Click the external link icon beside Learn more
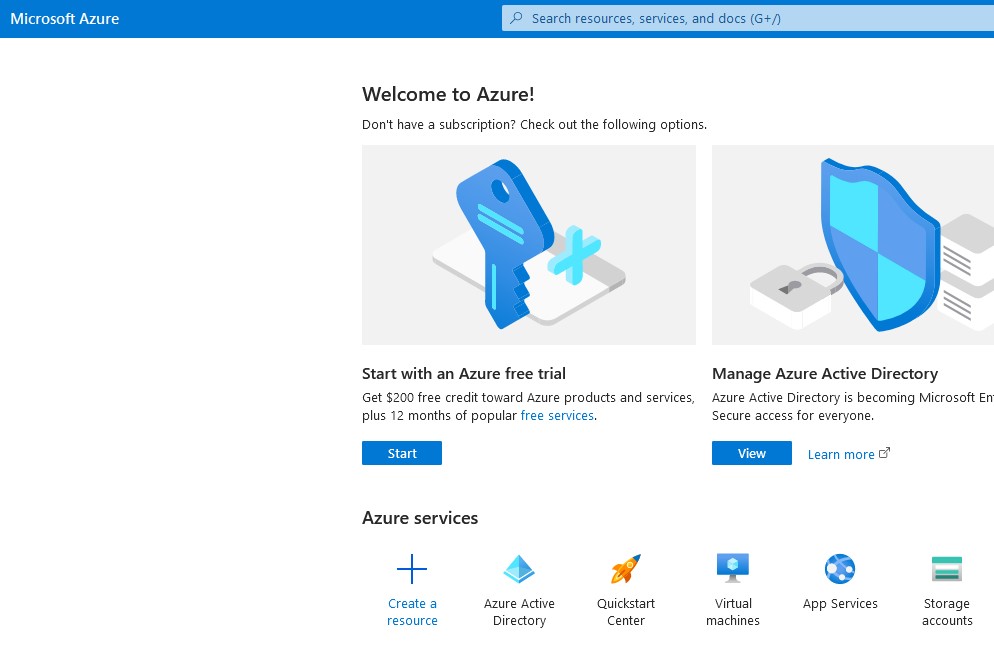The width and height of the screenshot is (994, 659). coord(884,453)
